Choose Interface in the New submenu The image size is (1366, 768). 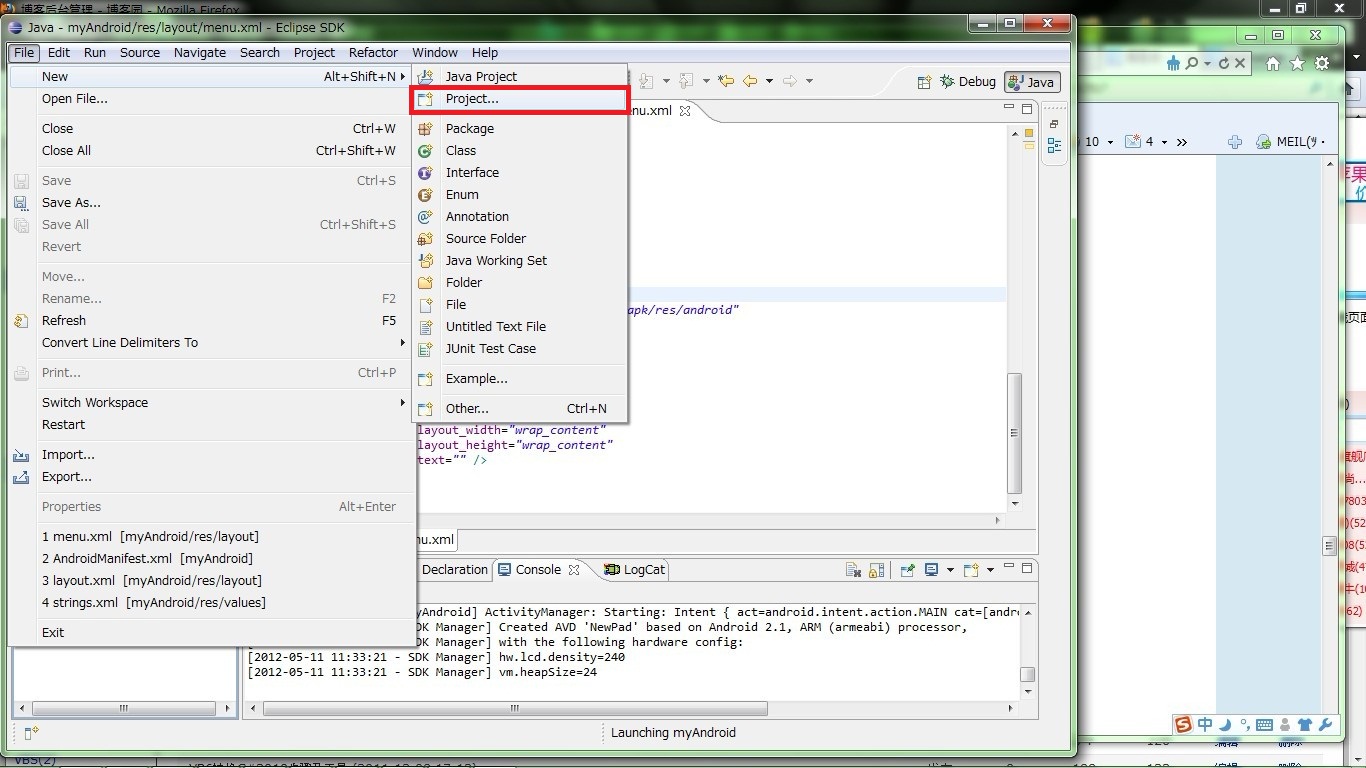coord(519,172)
